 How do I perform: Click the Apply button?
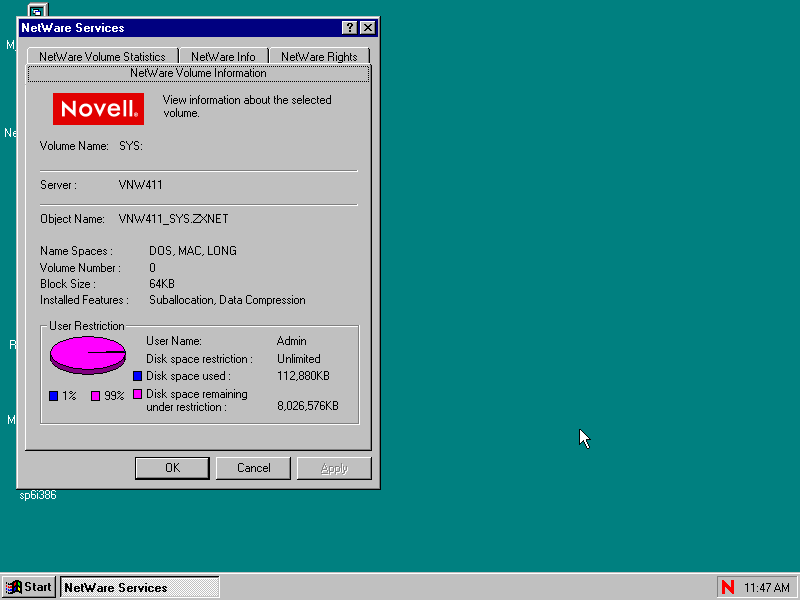tap(334, 468)
